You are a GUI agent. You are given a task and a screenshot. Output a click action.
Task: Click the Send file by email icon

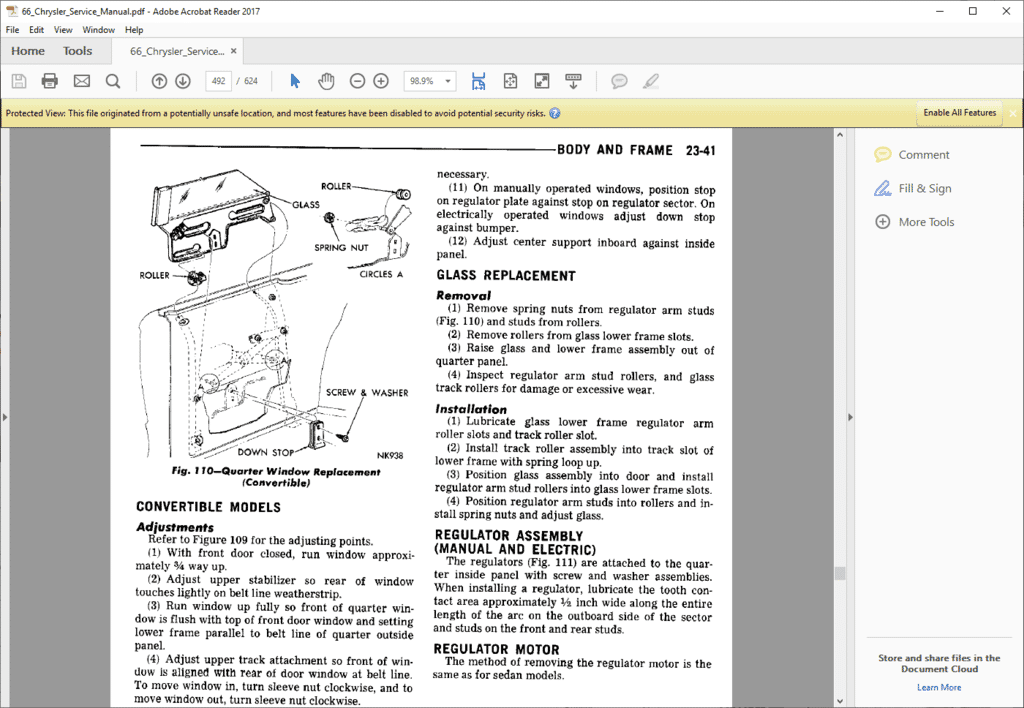point(81,81)
